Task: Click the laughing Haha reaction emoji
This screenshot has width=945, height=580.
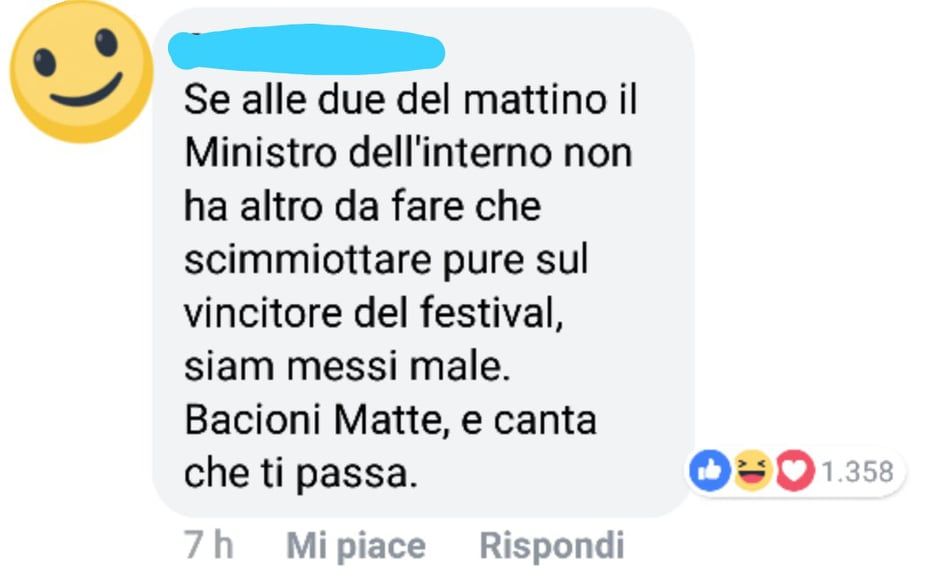Action: click(x=752, y=470)
